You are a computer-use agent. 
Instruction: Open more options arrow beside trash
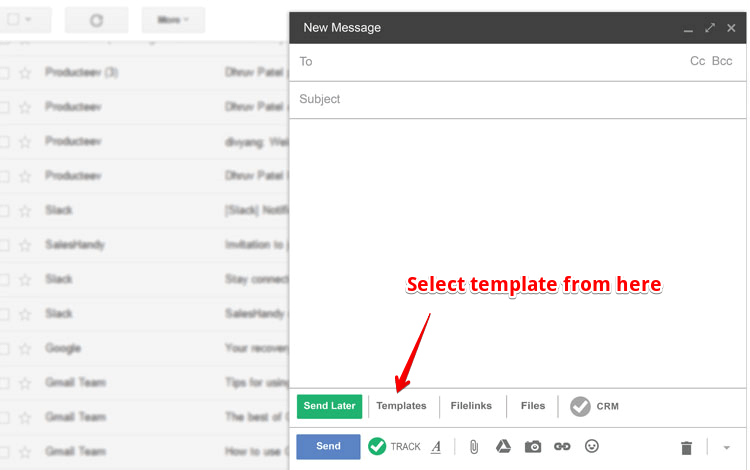click(x=727, y=448)
